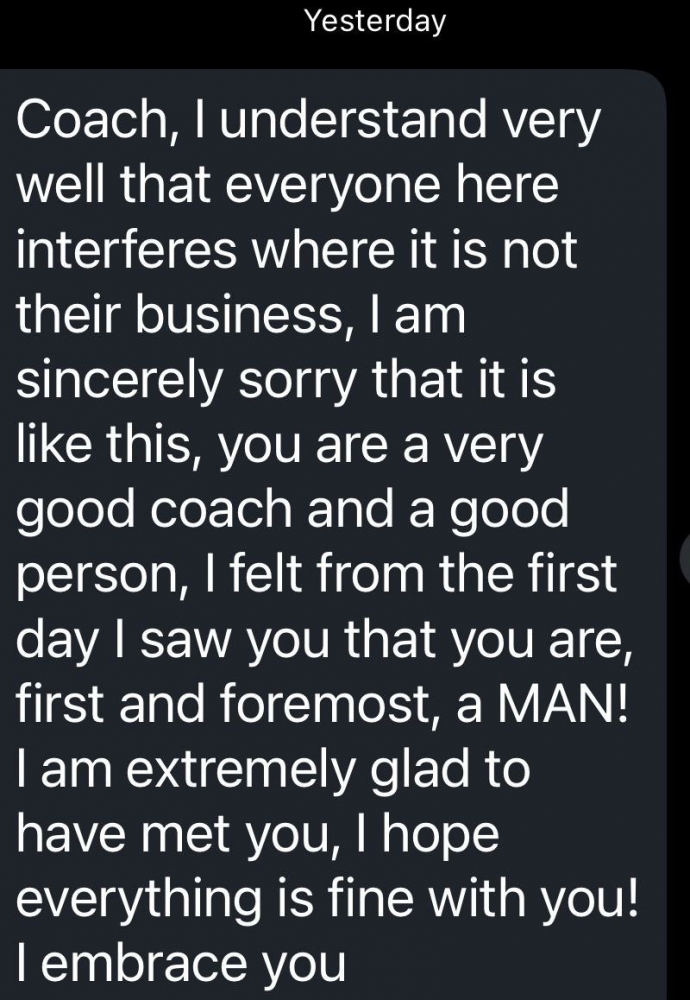Tap the closing words I embrace you
This screenshot has height=1000, width=690.
(x=180, y=963)
